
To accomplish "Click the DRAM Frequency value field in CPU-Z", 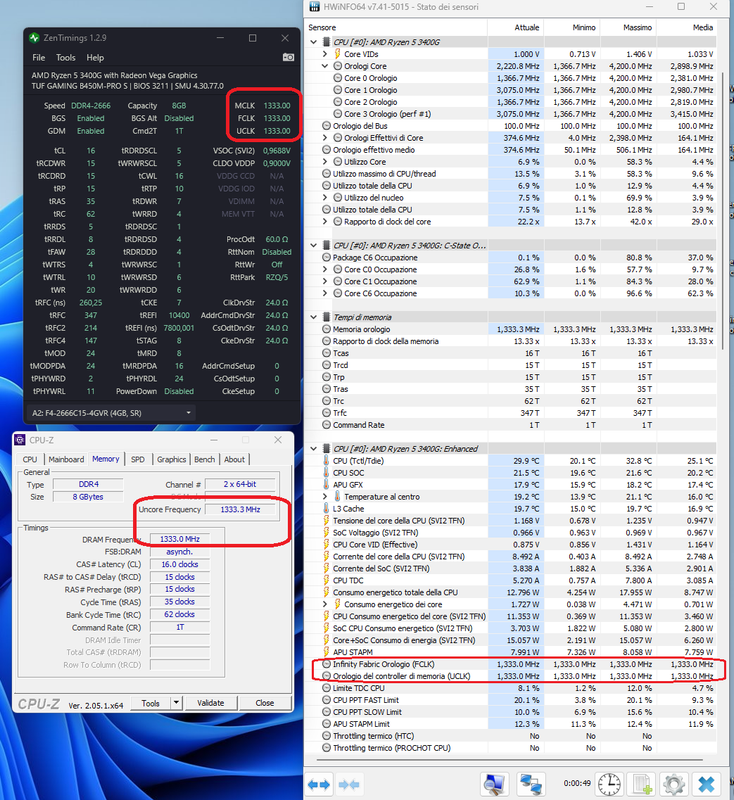I will tap(180, 539).
